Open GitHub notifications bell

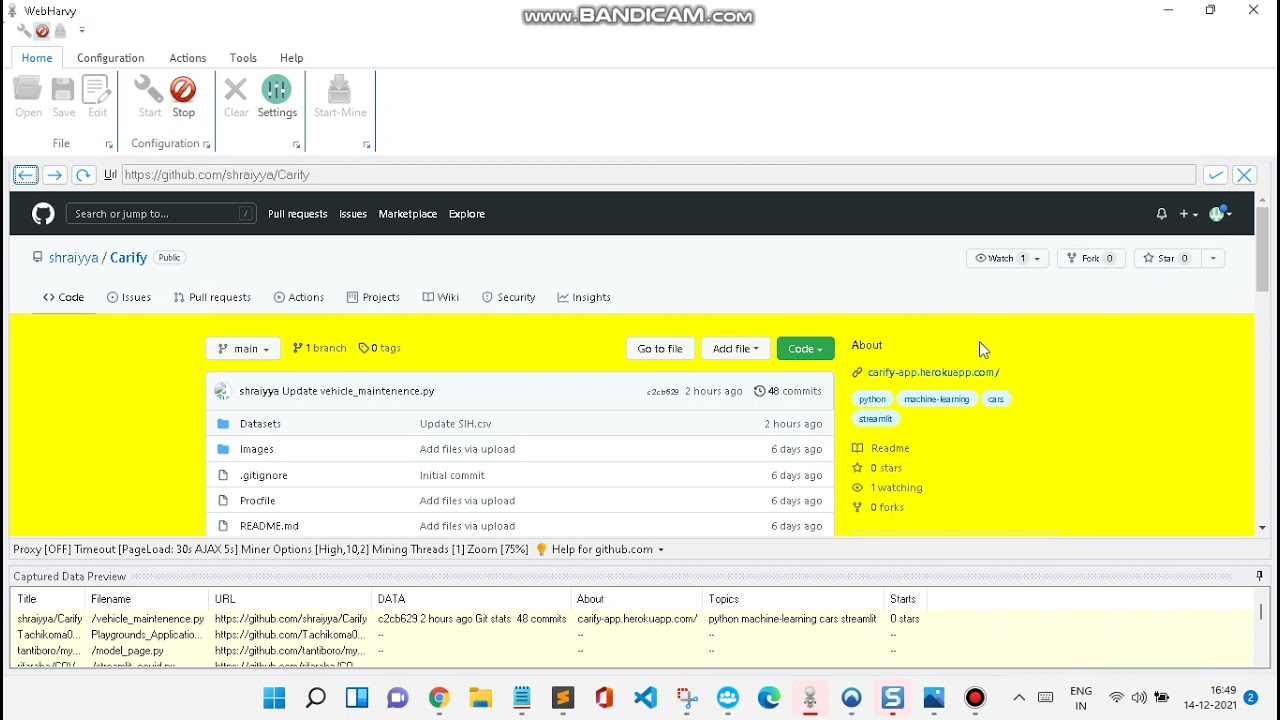1161,214
